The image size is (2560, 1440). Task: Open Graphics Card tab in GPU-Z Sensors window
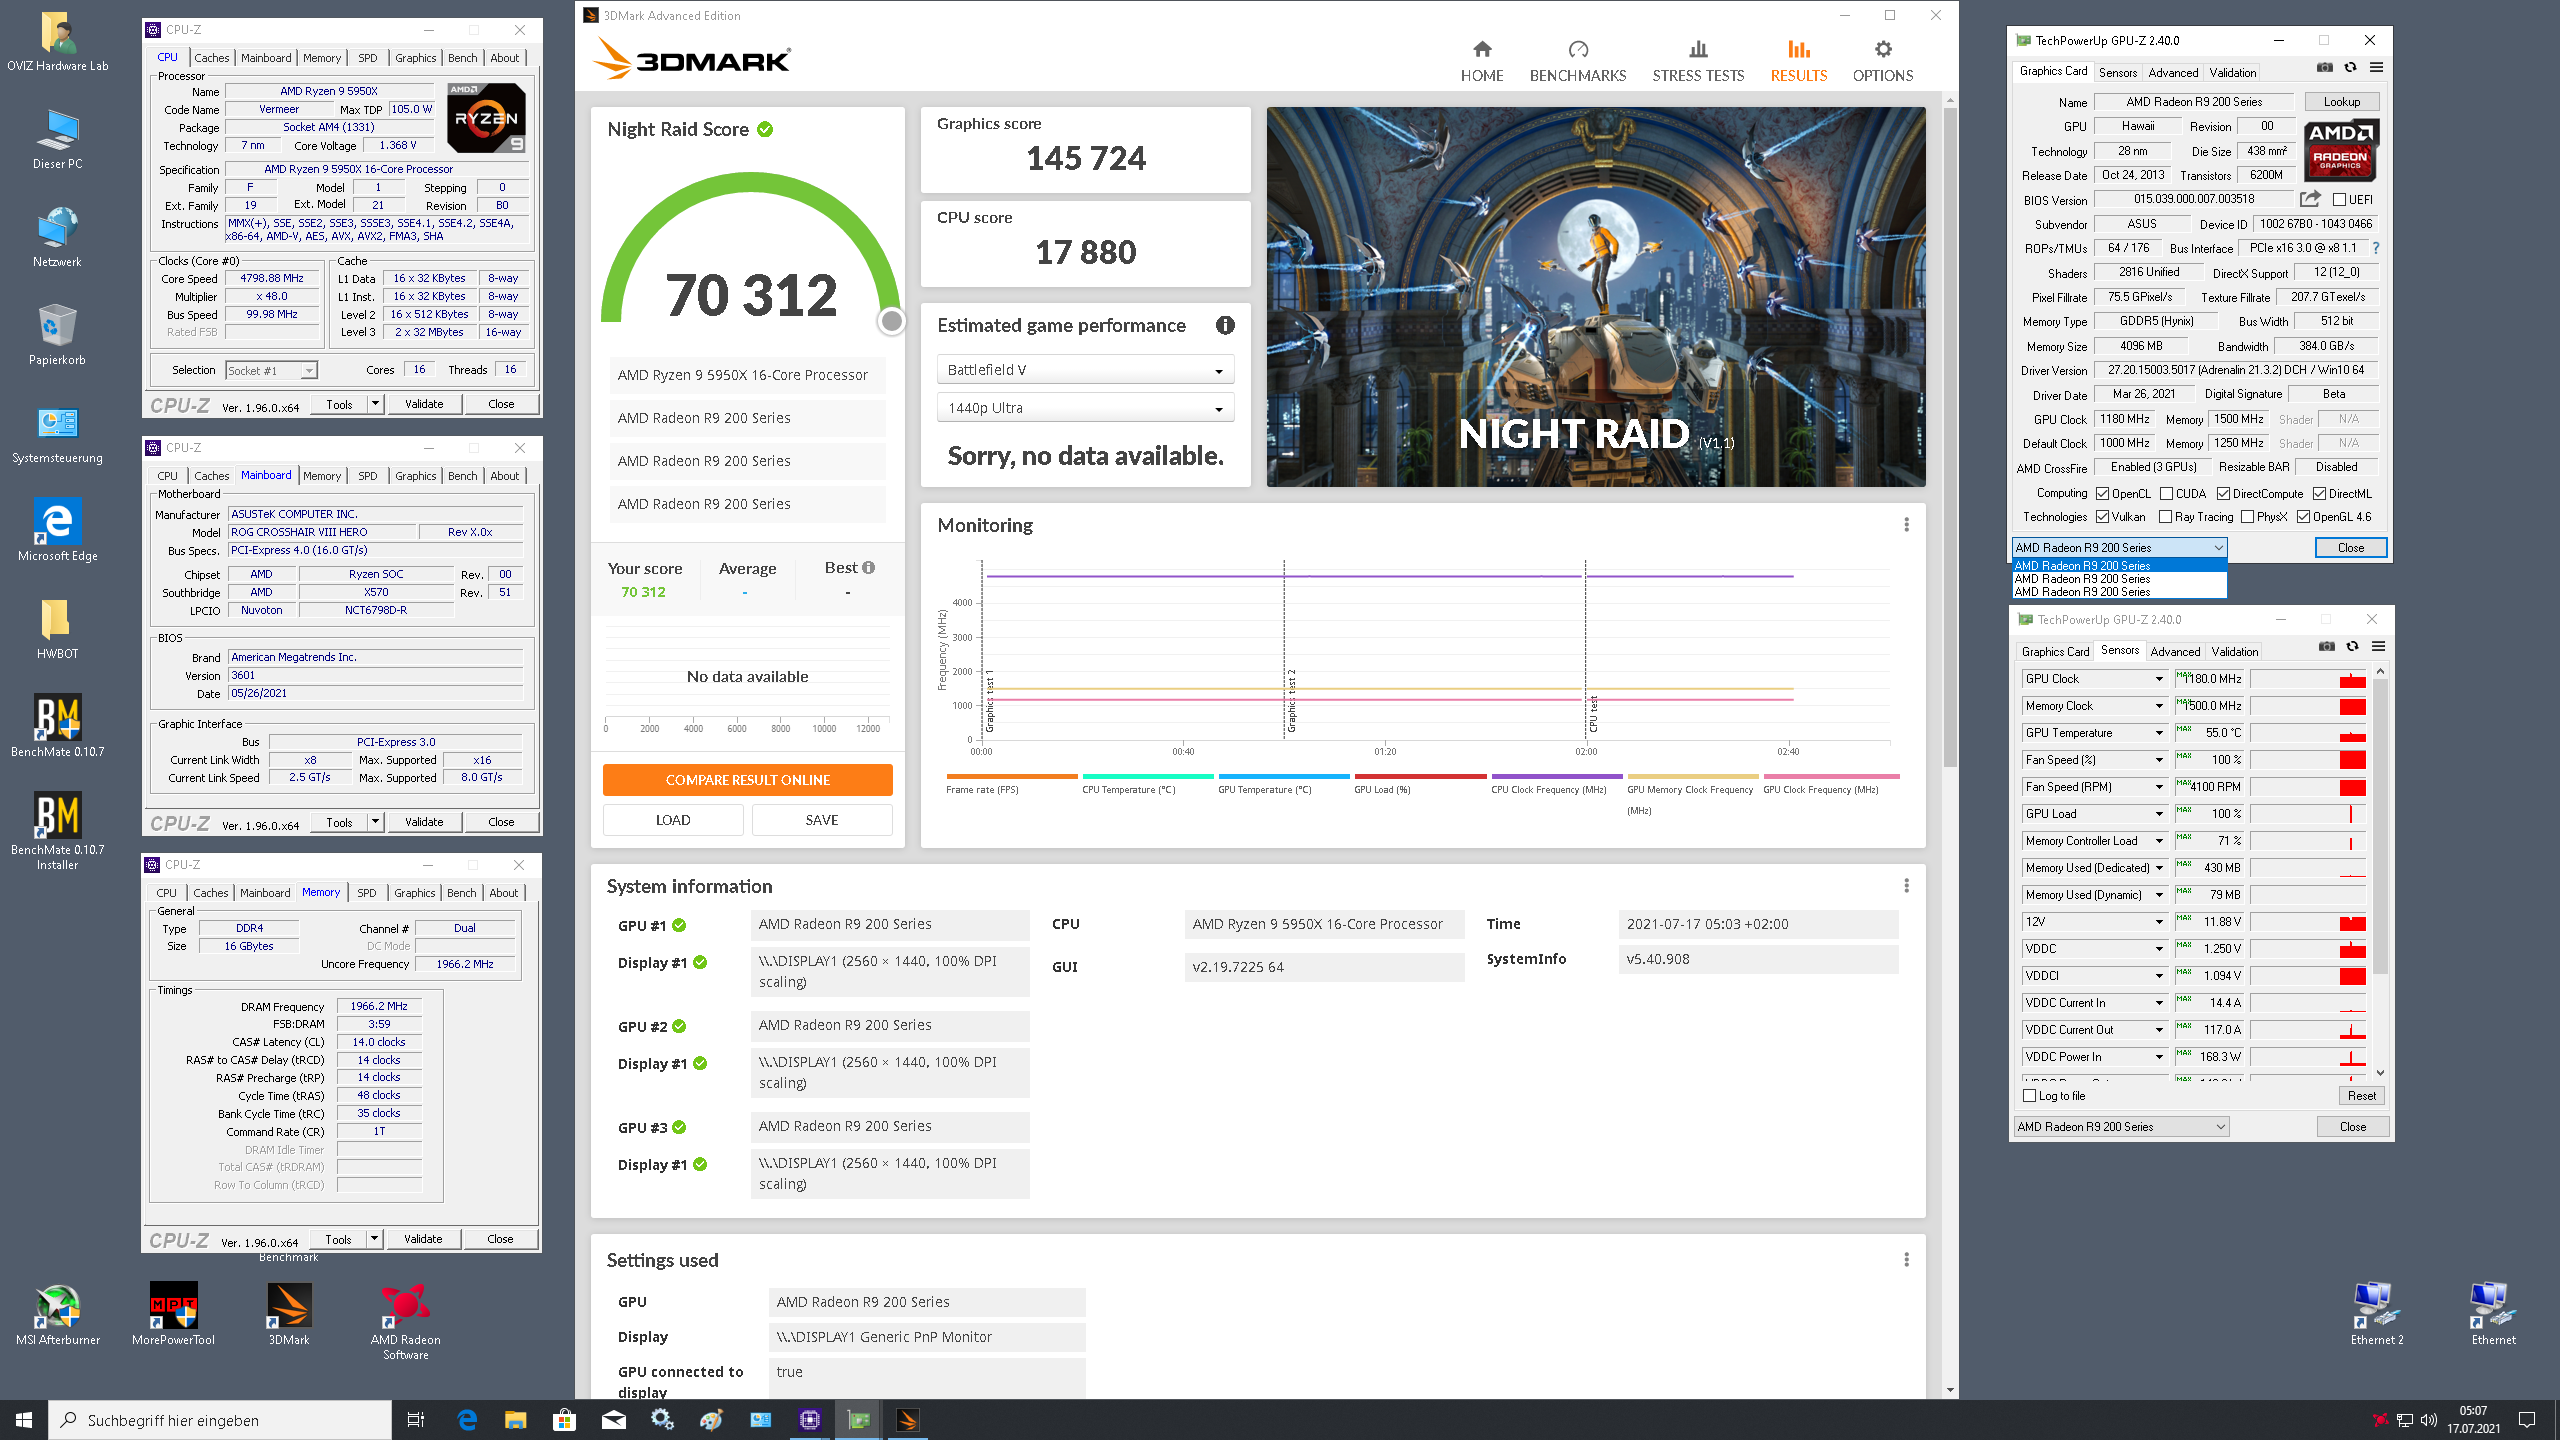coord(2055,652)
